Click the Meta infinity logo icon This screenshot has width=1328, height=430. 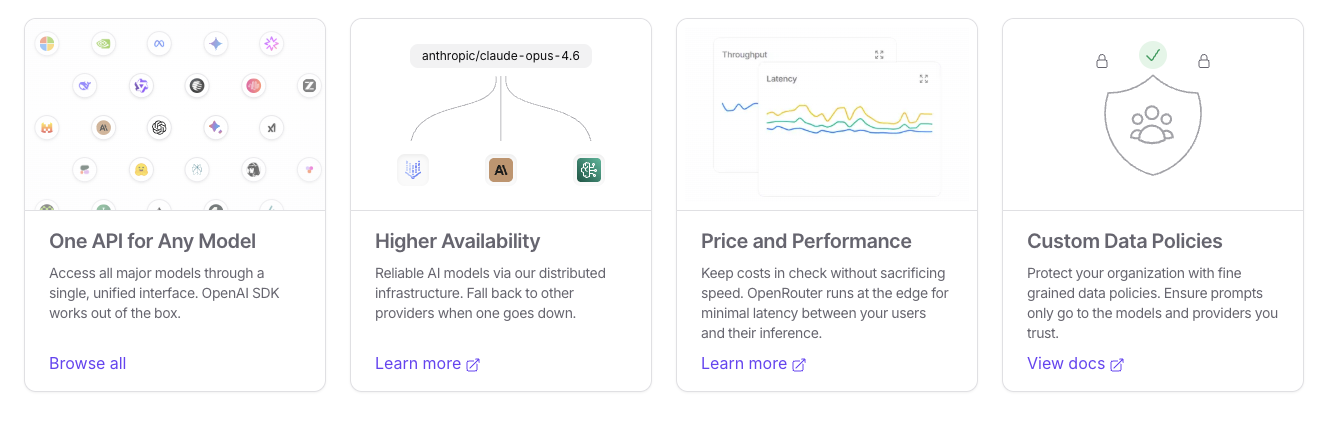pyautogui.click(x=158, y=43)
